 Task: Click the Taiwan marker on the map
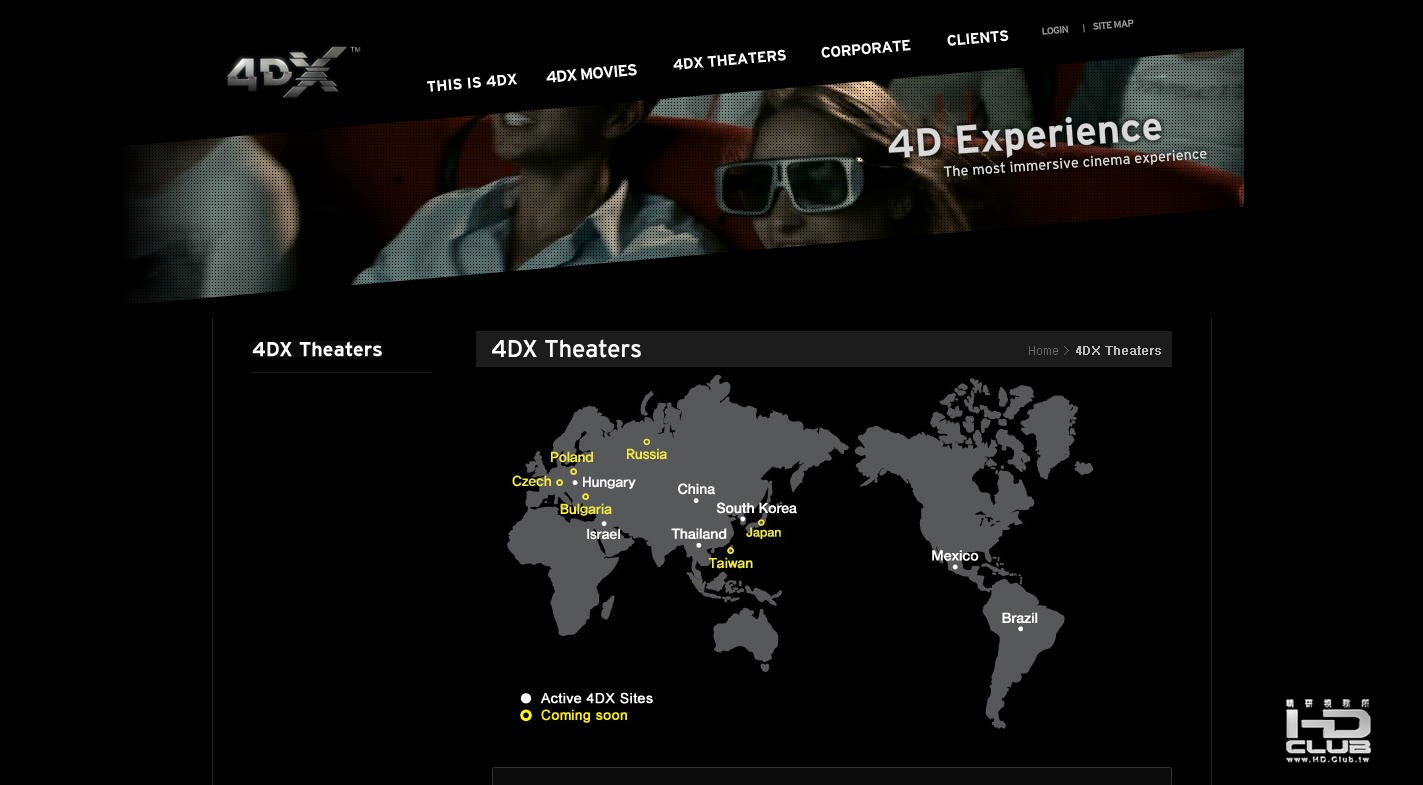[730, 550]
